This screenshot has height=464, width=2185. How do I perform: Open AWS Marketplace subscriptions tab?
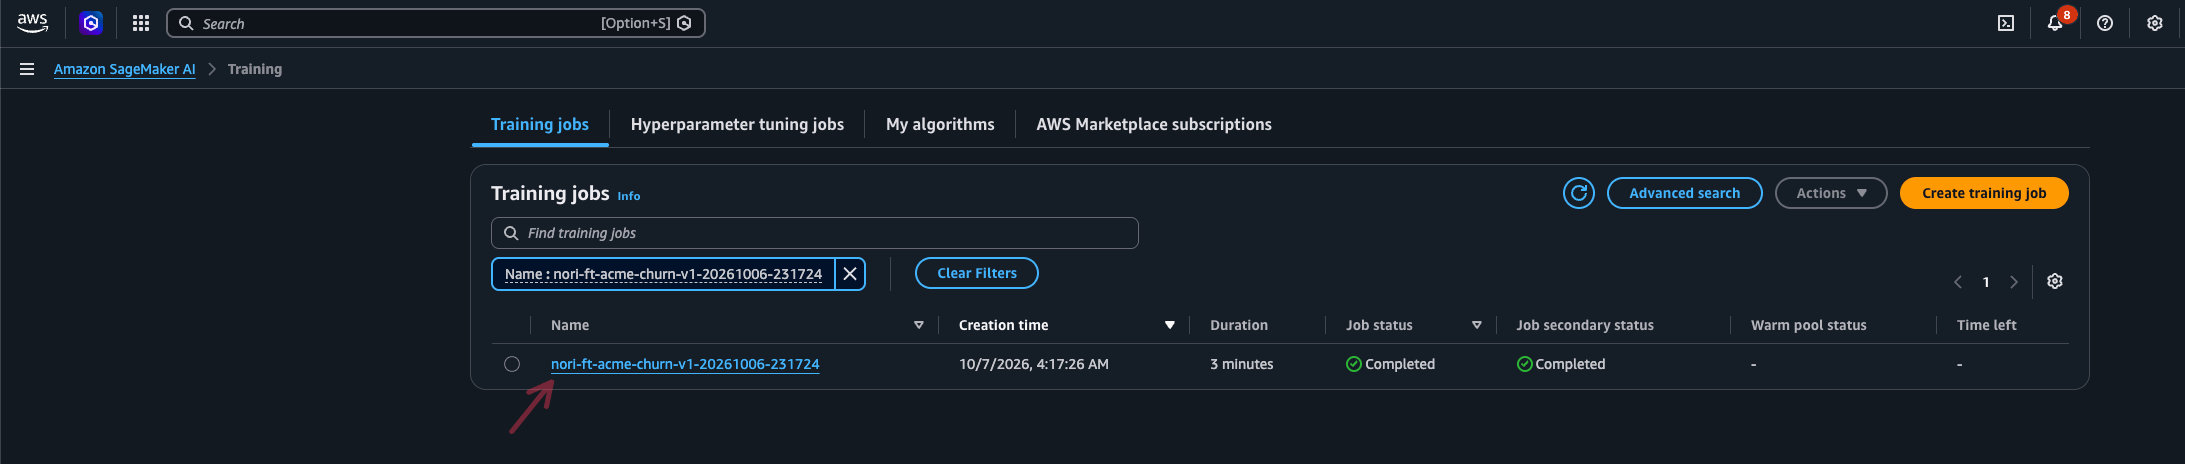[1154, 124]
